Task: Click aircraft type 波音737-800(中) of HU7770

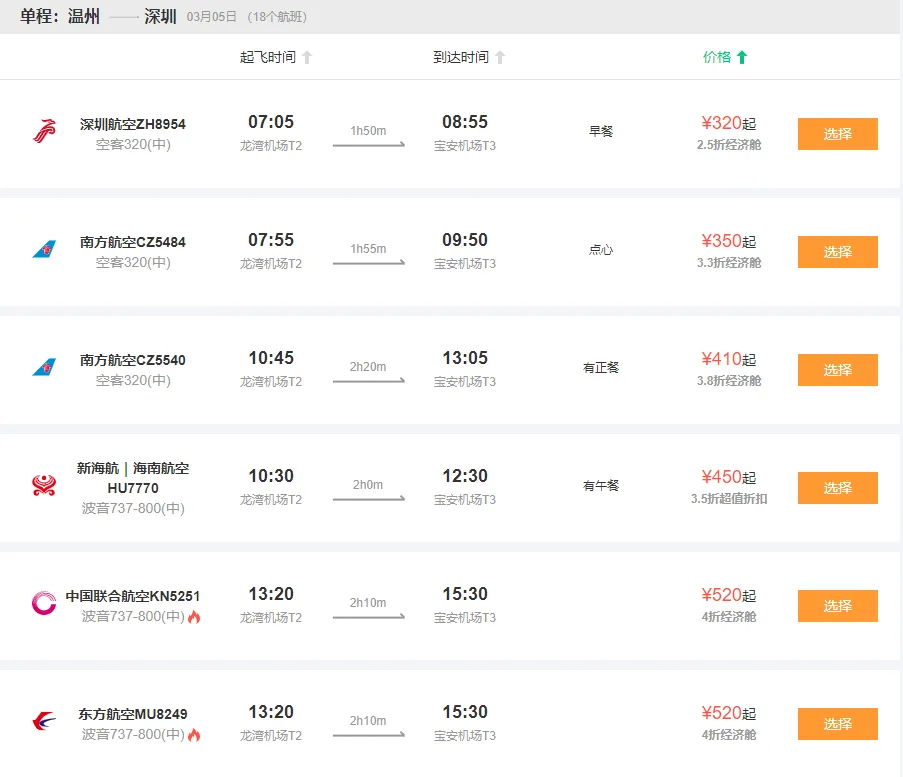Action: tap(133, 509)
